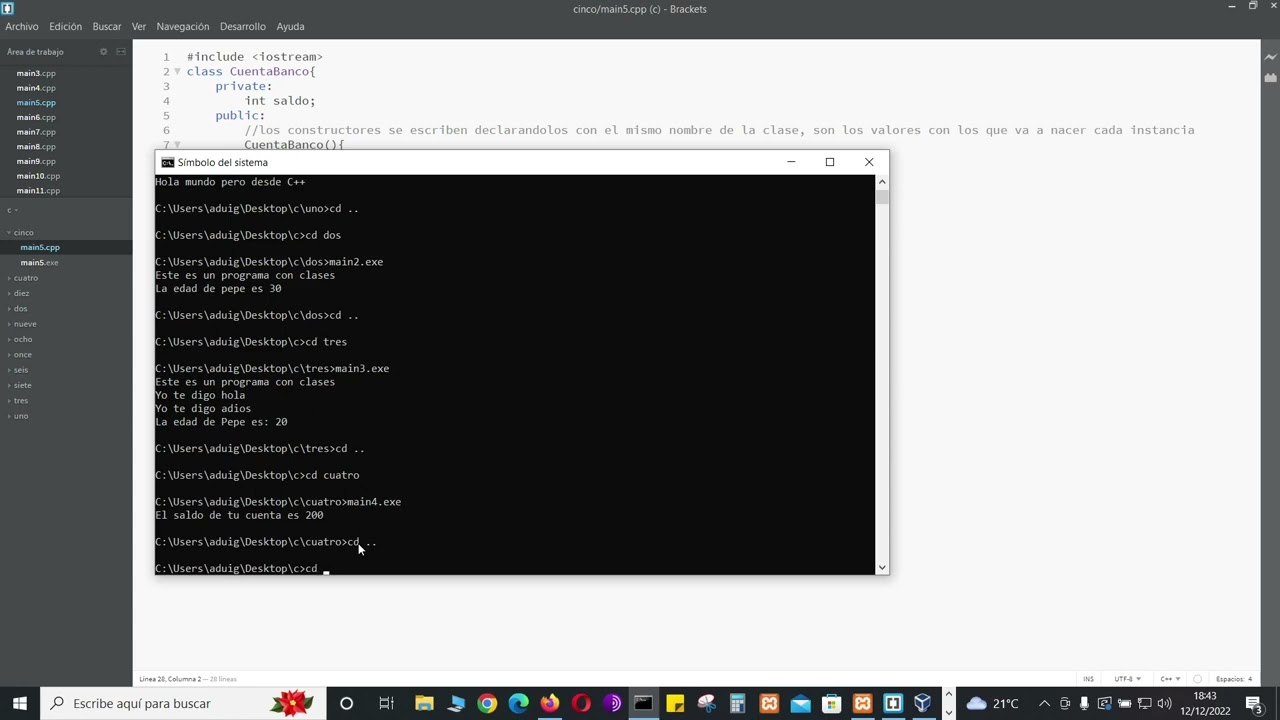1280x720 pixels.
Task: Click Cortana circle icon on taskbar
Action: (x=346, y=703)
